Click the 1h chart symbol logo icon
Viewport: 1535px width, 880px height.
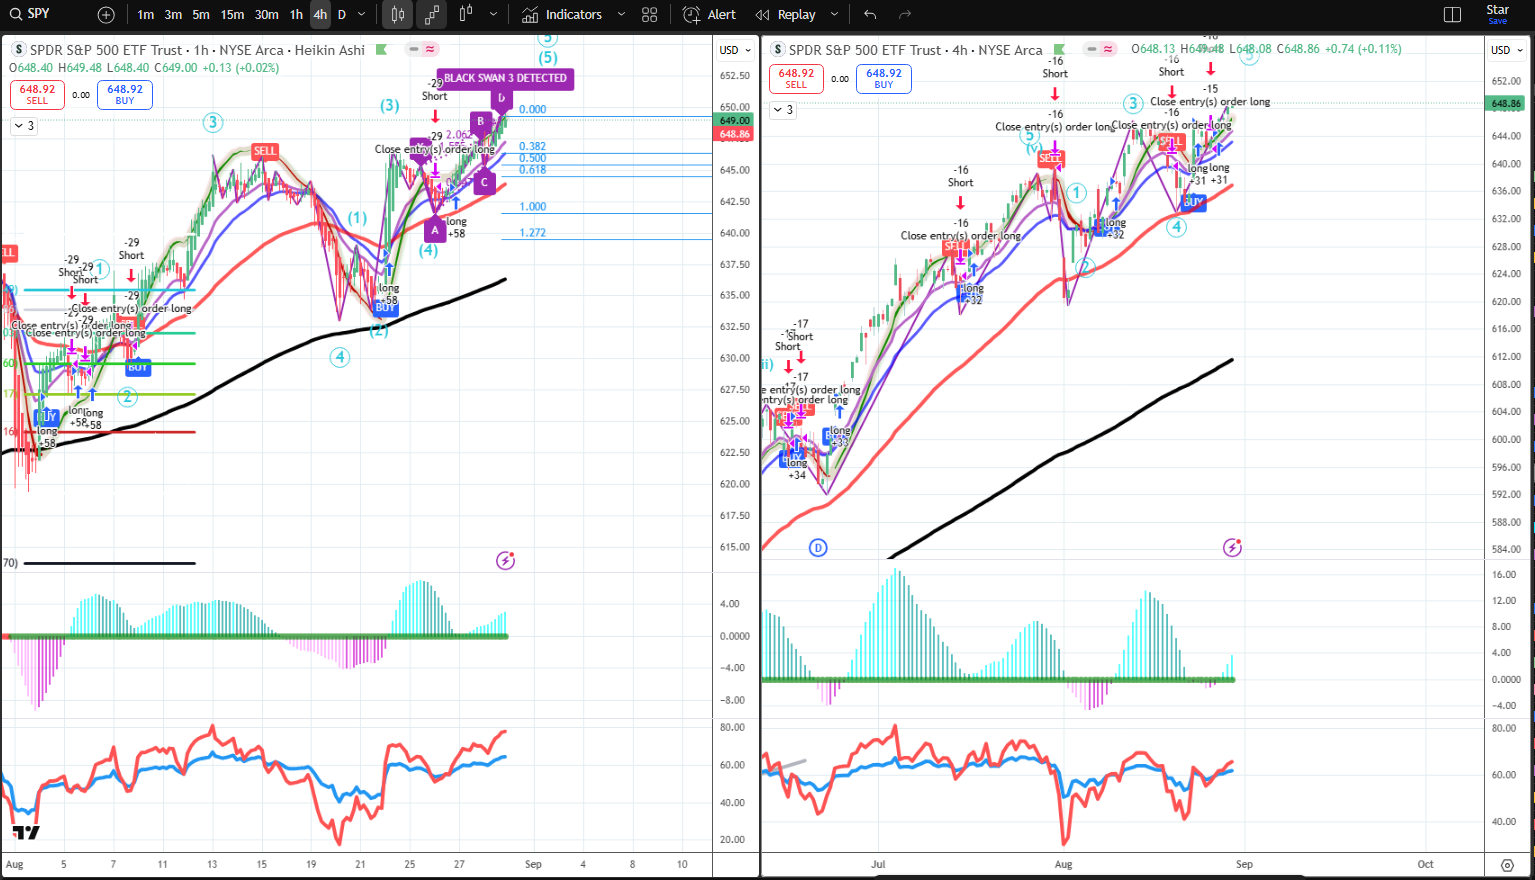pos(19,49)
